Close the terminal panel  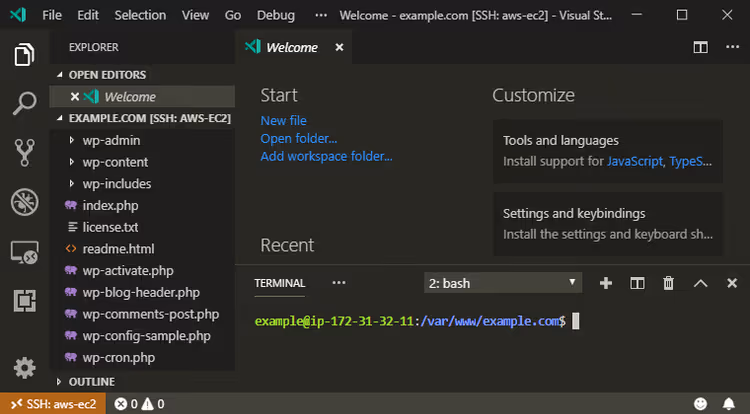[732, 283]
